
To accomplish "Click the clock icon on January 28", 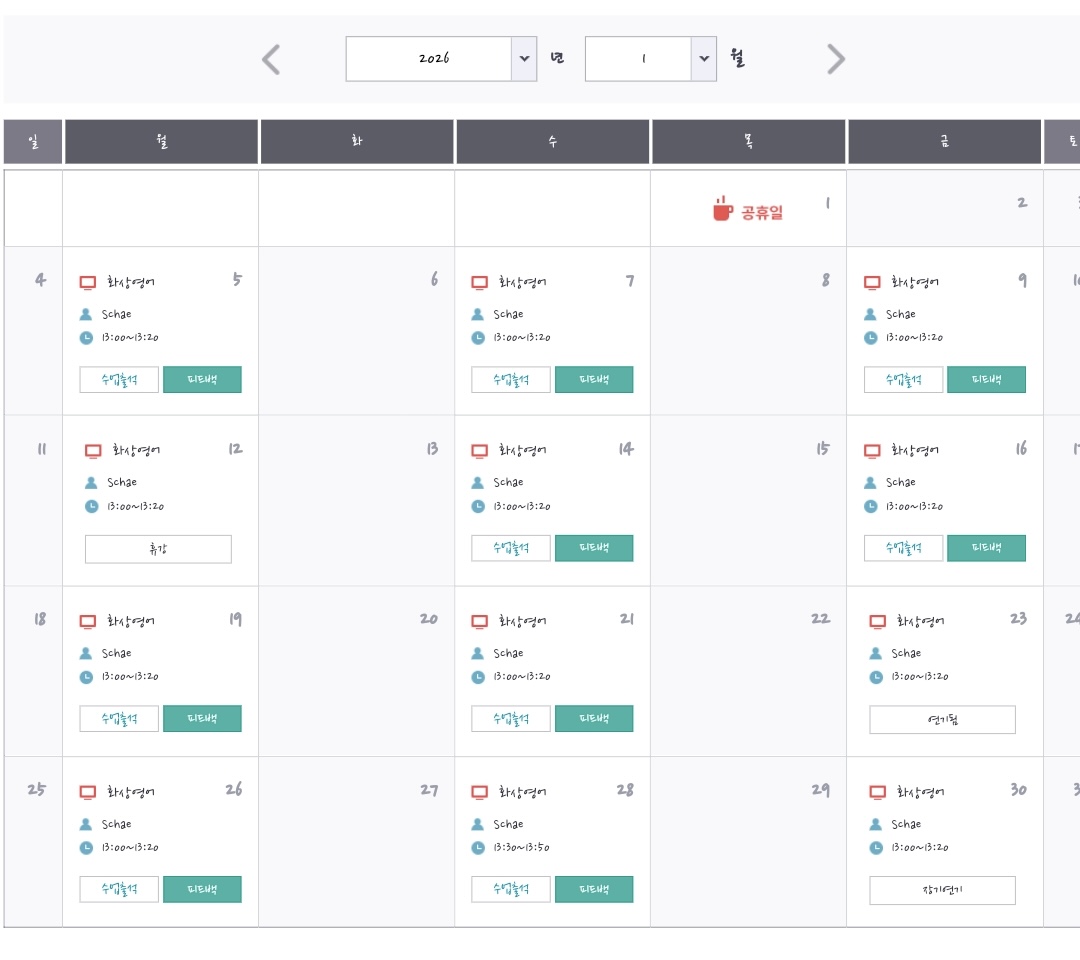I will pyautogui.click(x=479, y=848).
